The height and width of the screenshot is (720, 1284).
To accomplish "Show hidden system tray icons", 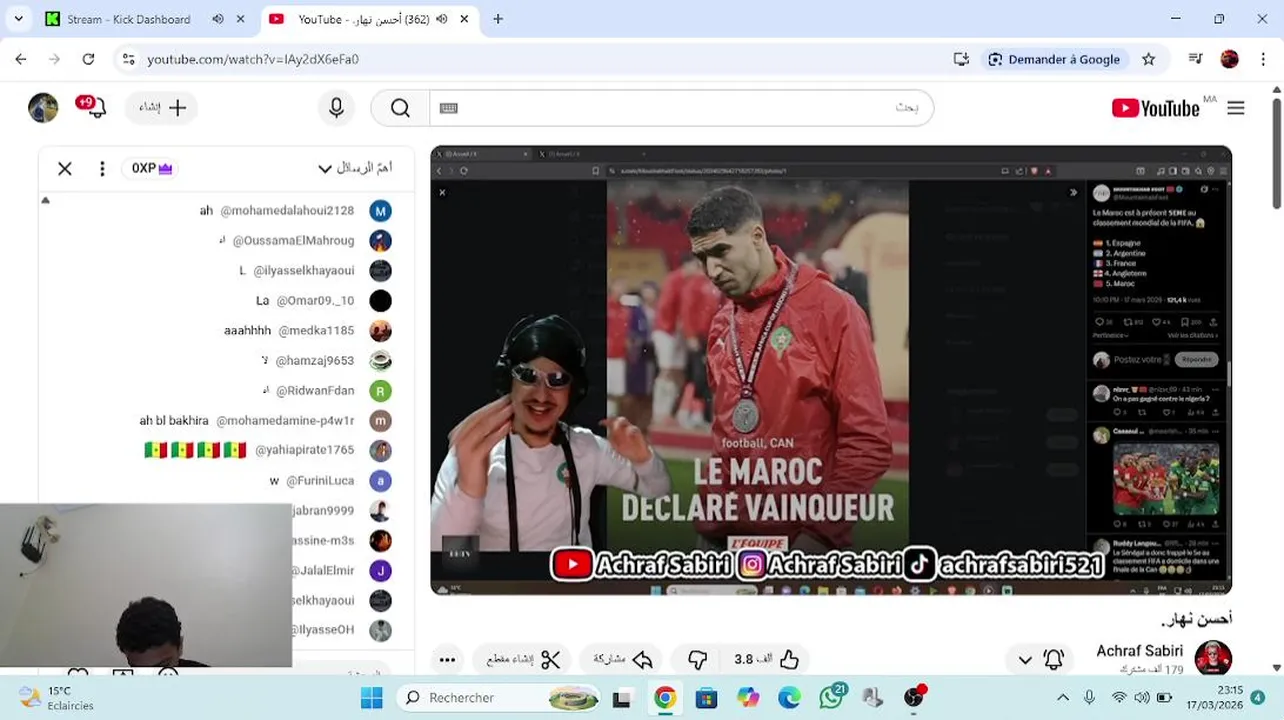I will click(1063, 697).
